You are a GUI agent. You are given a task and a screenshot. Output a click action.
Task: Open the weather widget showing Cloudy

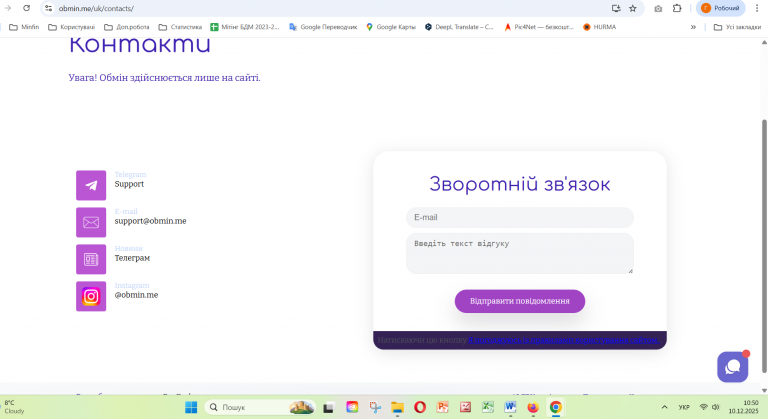pos(15,407)
